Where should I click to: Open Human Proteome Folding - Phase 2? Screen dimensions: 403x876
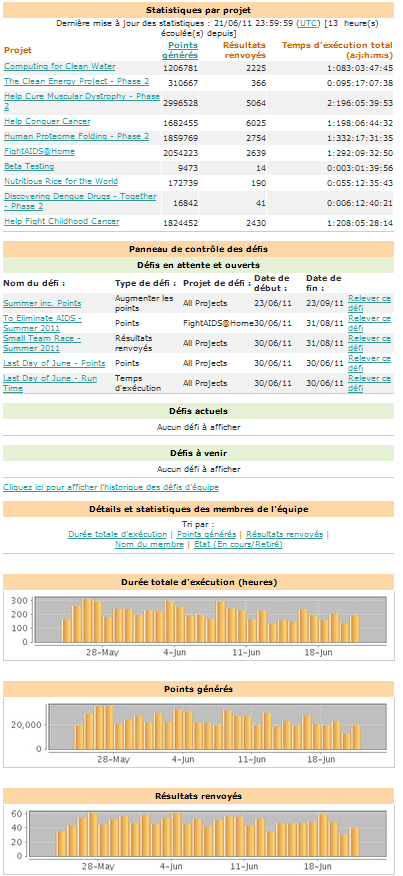pyautogui.click(x=77, y=136)
